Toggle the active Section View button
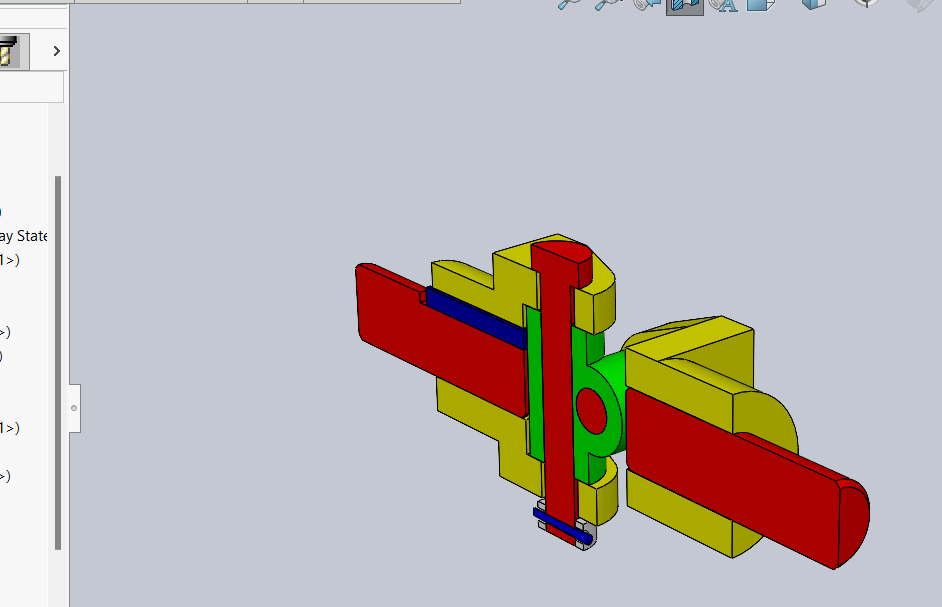Image resolution: width=942 pixels, height=607 pixels. 685,5
